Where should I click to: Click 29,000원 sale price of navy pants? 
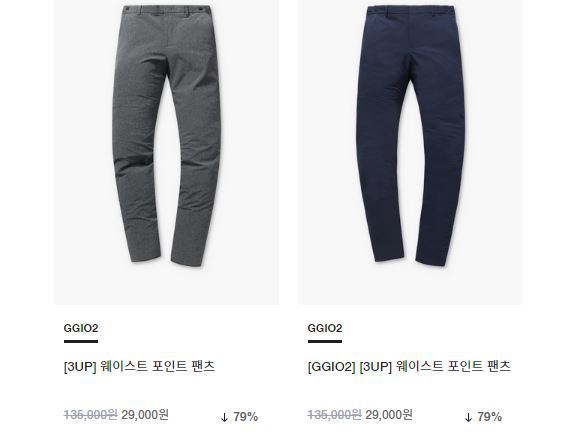coord(389,415)
